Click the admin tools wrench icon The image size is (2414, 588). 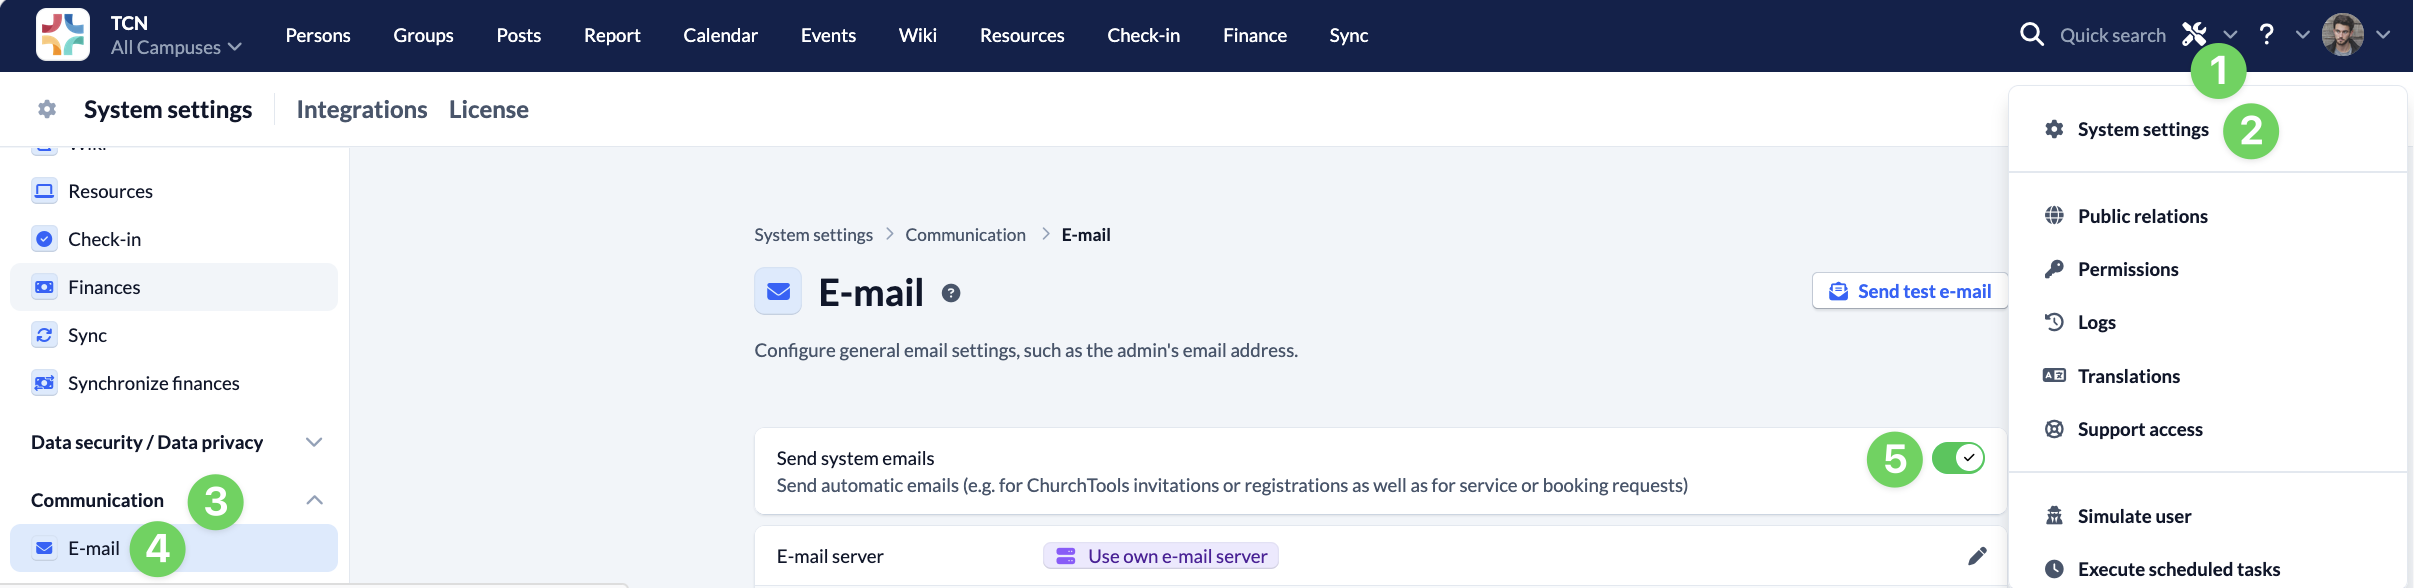tap(2194, 35)
